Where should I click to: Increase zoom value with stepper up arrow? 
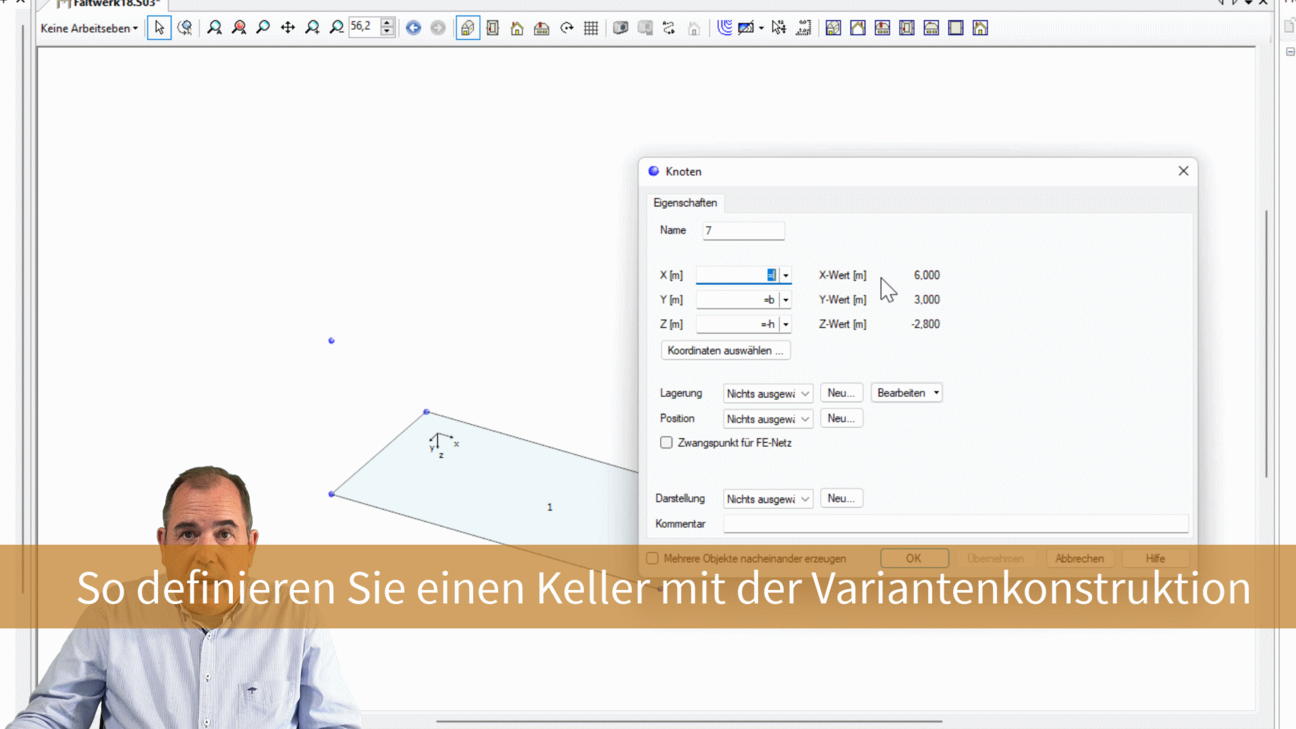point(387,23)
